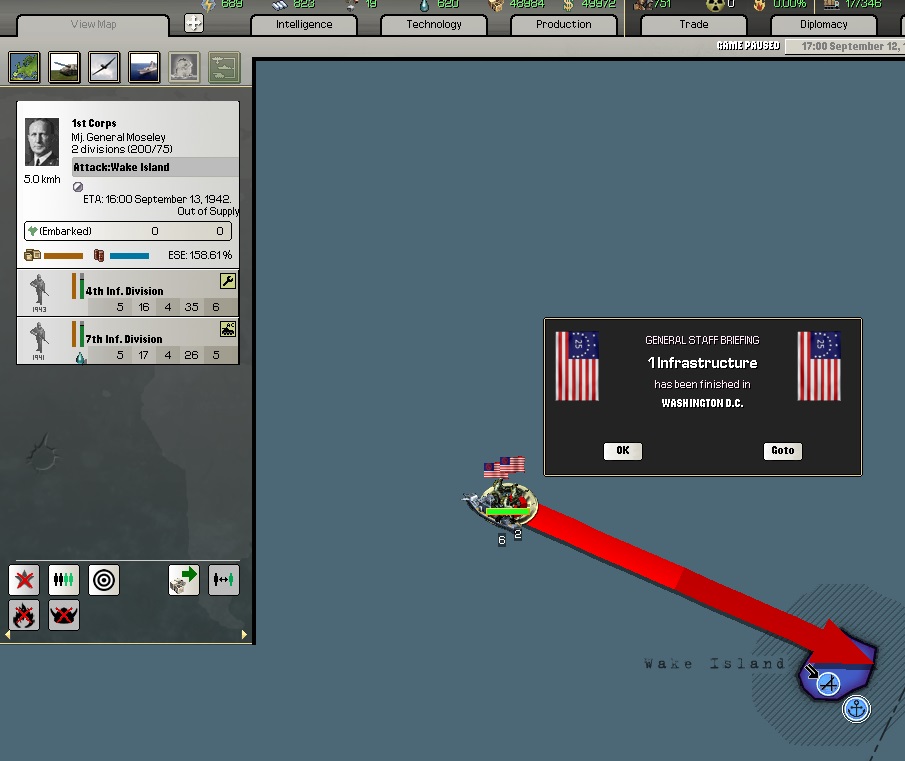Click the Europe map mode icon
Screen dimensions: 905x761
click(x=25, y=67)
